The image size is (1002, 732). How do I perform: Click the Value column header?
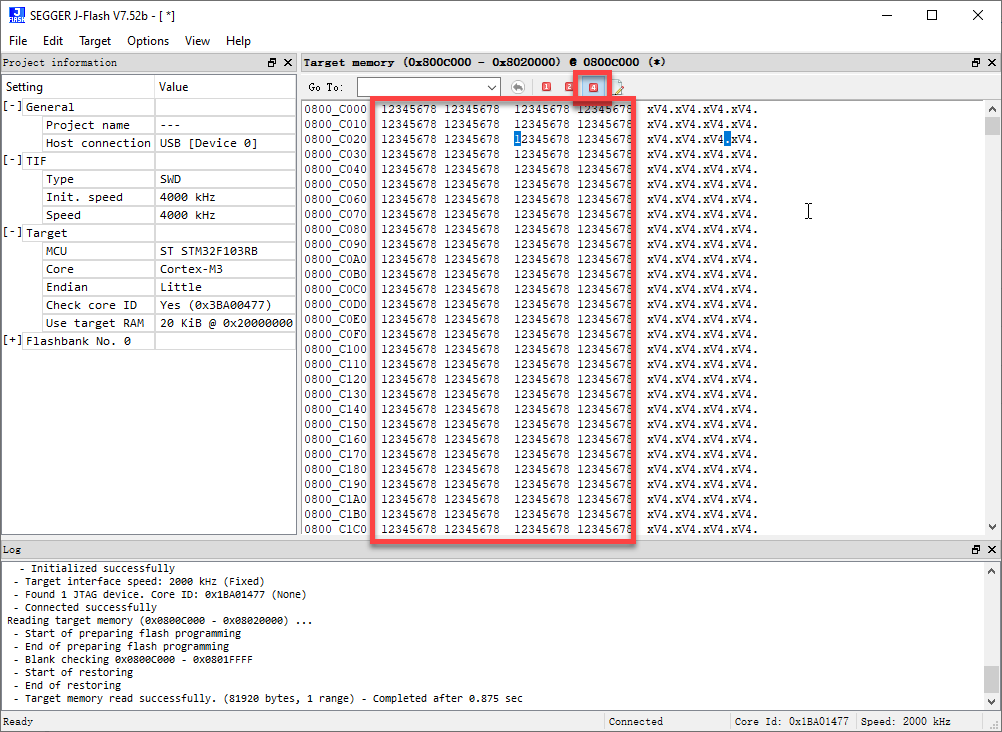(226, 87)
